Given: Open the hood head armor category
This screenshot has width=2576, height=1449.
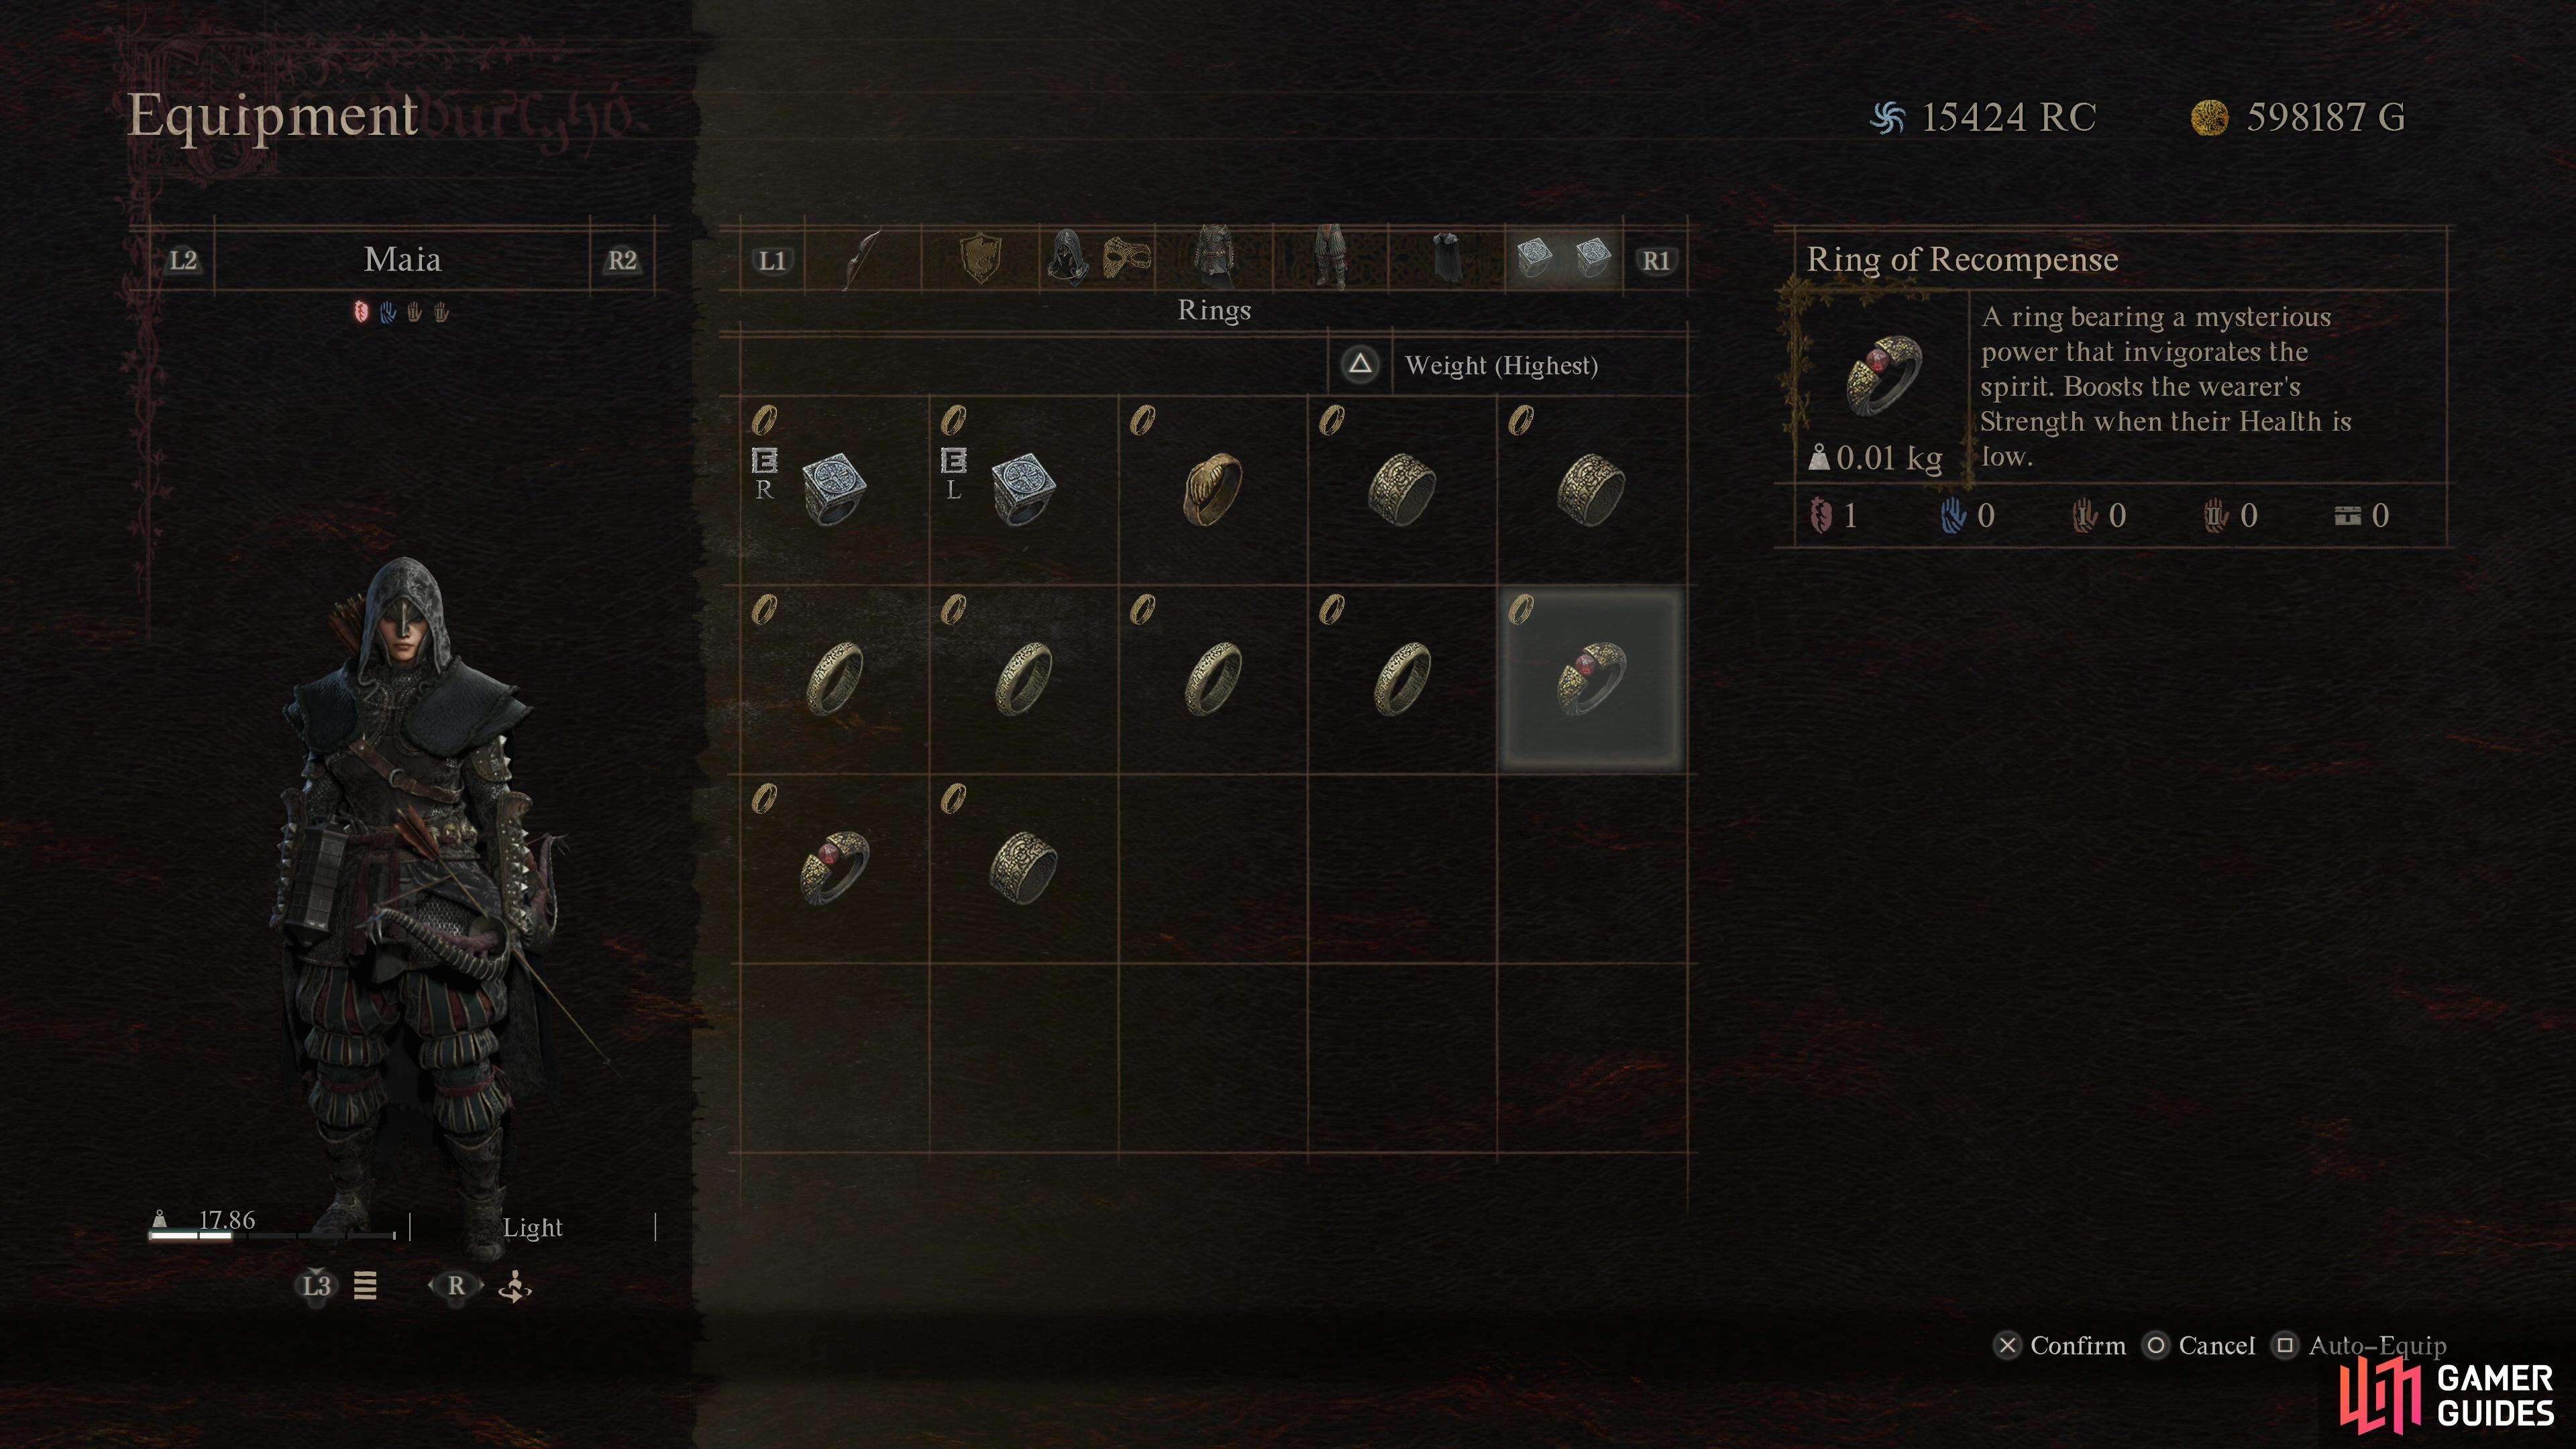Looking at the screenshot, I should point(1067,259).
